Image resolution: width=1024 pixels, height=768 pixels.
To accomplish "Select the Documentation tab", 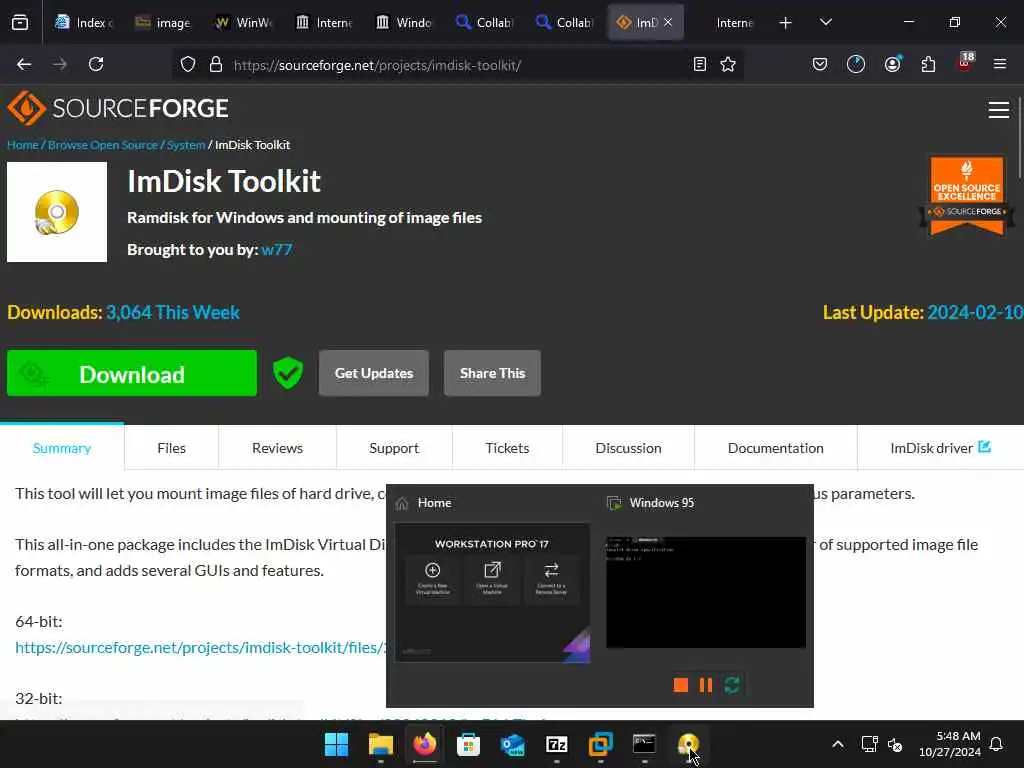I will 776,448.
